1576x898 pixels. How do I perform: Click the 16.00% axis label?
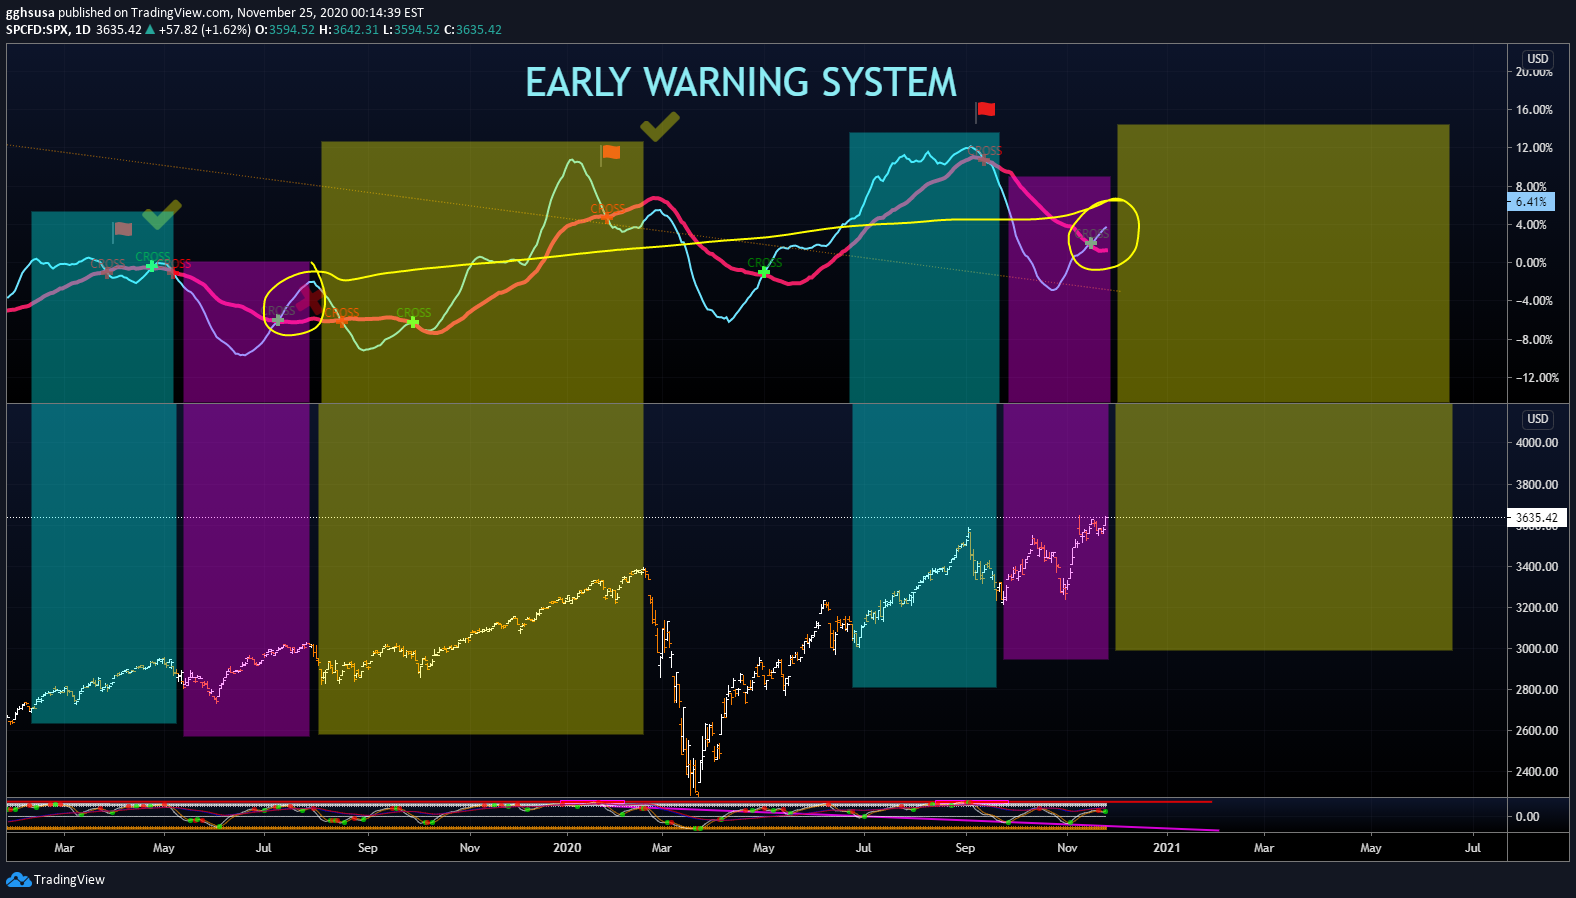(1534, 110)
